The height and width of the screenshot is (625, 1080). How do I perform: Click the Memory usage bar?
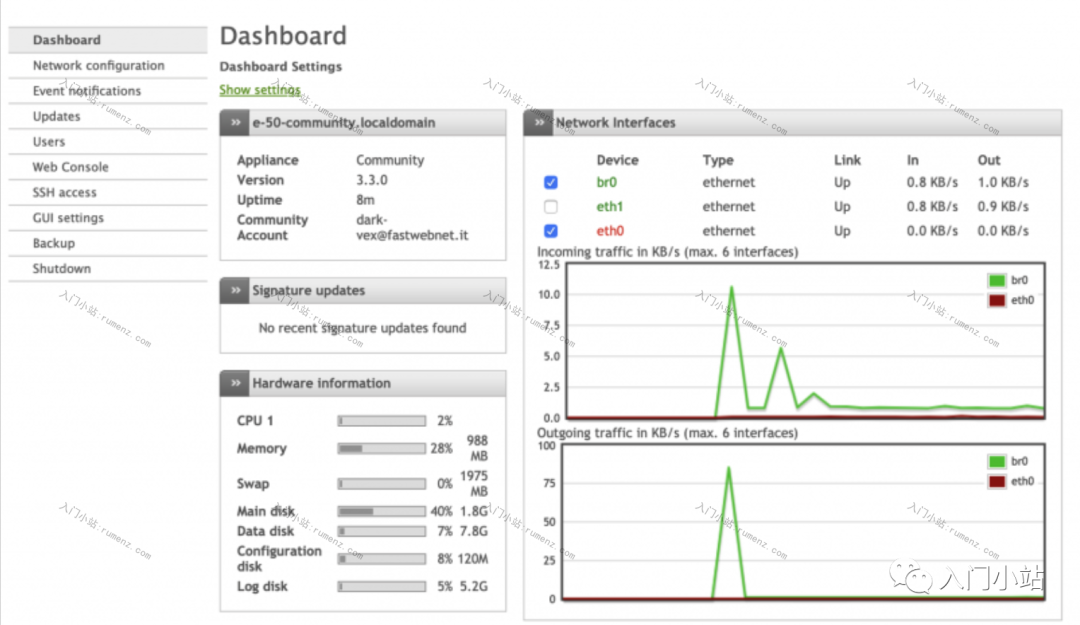click(x=382, y=449)
